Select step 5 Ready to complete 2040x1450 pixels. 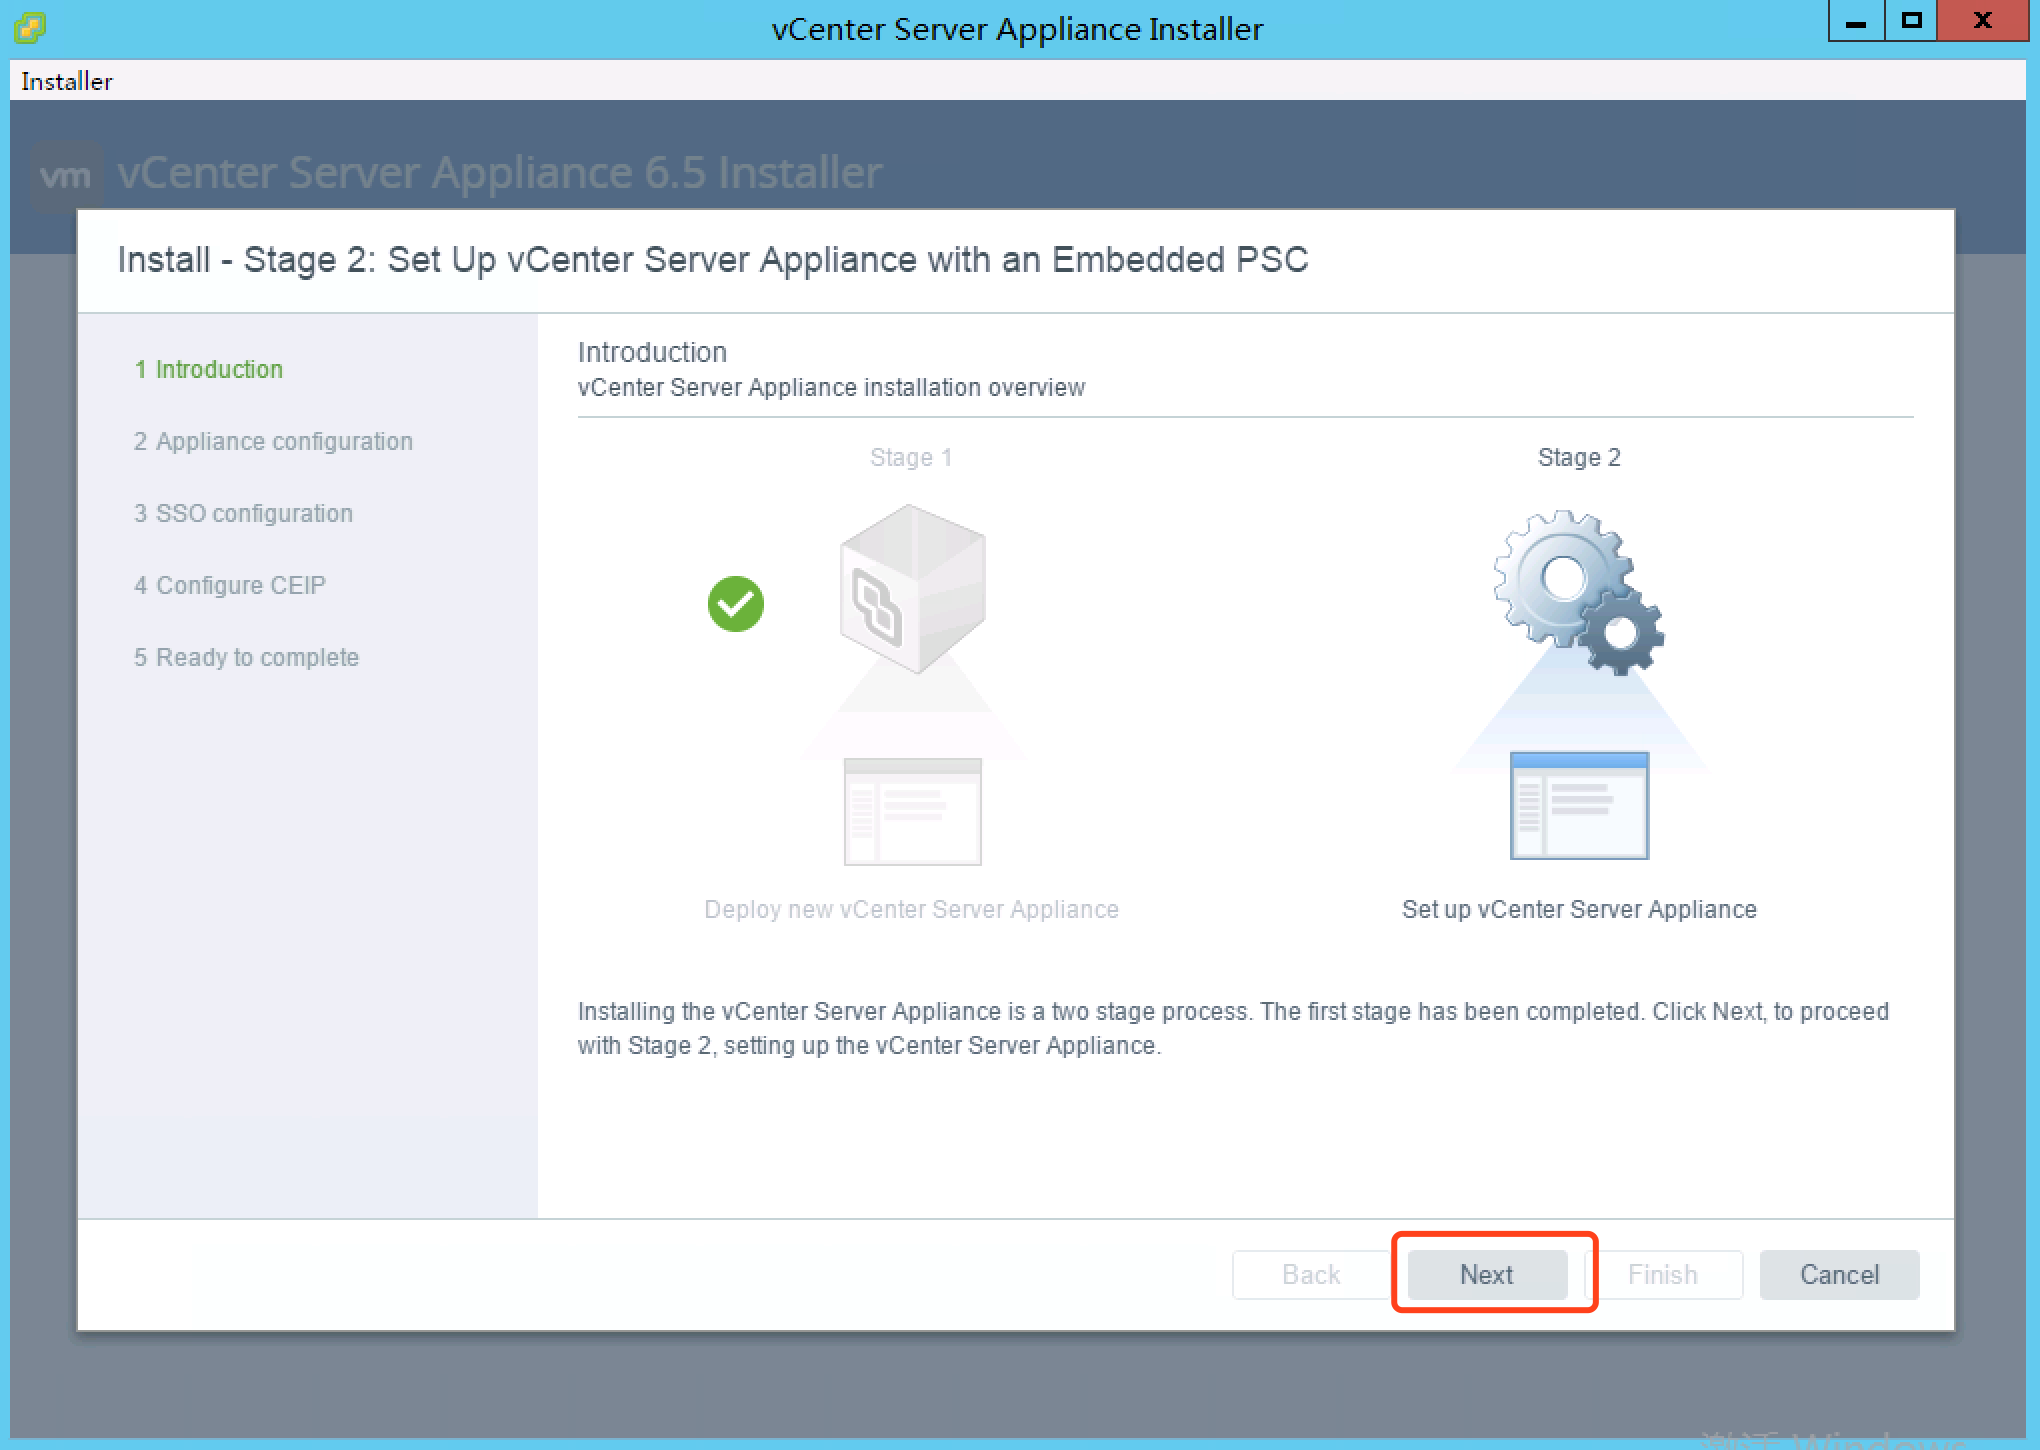coord(246,657)
